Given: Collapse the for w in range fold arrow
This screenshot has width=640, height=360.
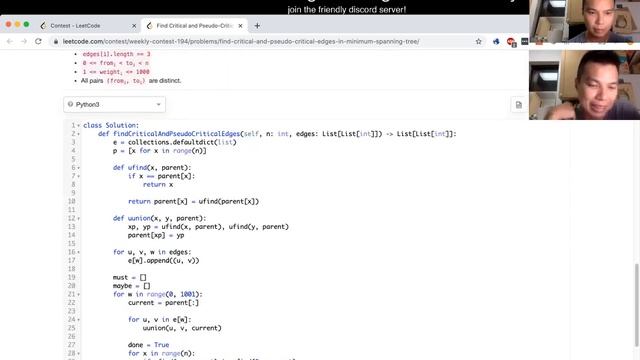Looking at the screenshot, I should [78, 294].
